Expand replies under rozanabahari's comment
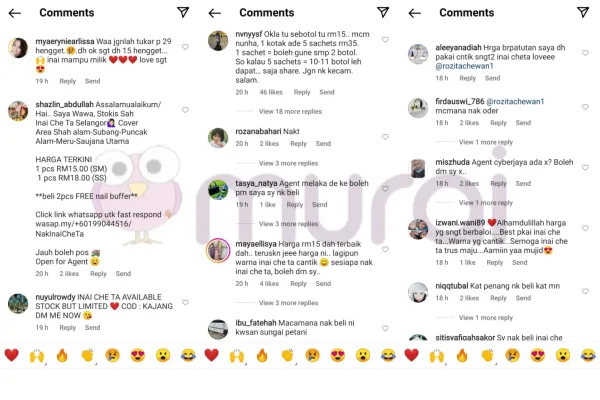600x400 pixels. [x=288, y=163]
